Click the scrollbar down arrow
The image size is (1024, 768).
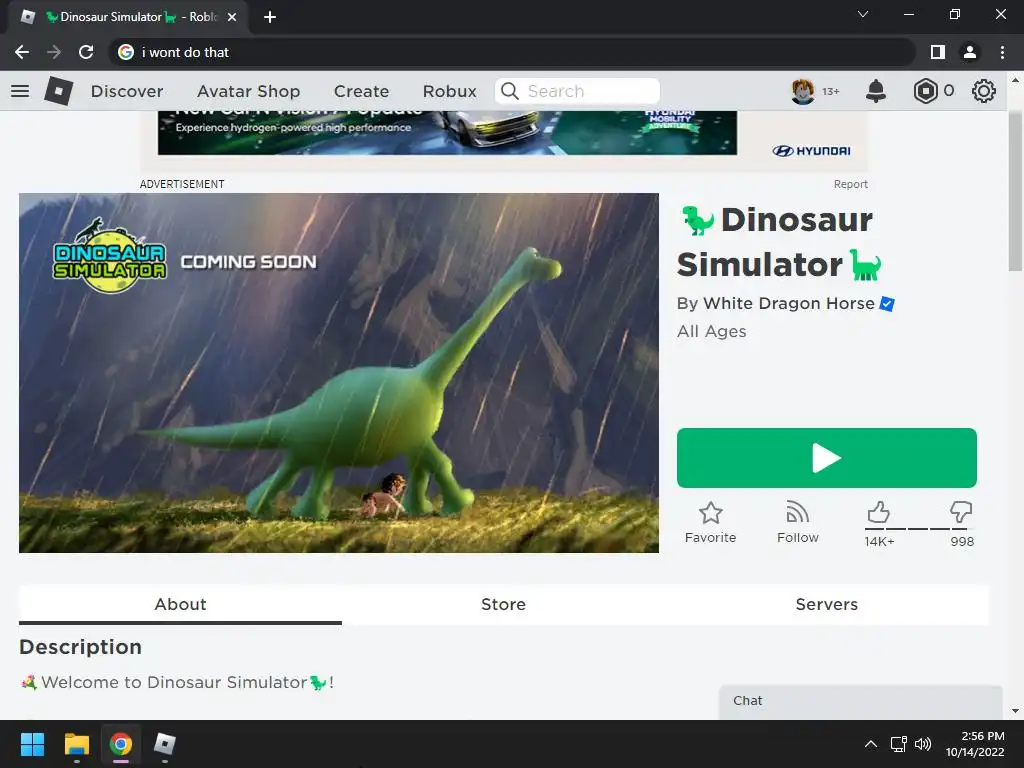[1015, 711]
